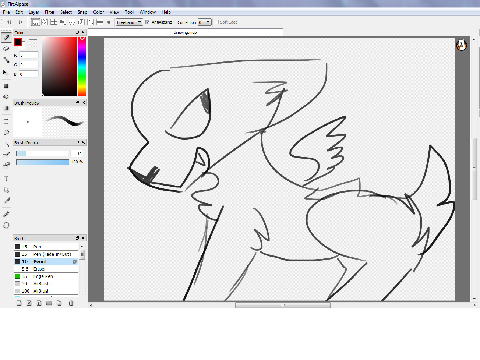This screenshot has width=480, height=360.
Task: Select the Lasso tool
Action: click(x=6, y=132)
